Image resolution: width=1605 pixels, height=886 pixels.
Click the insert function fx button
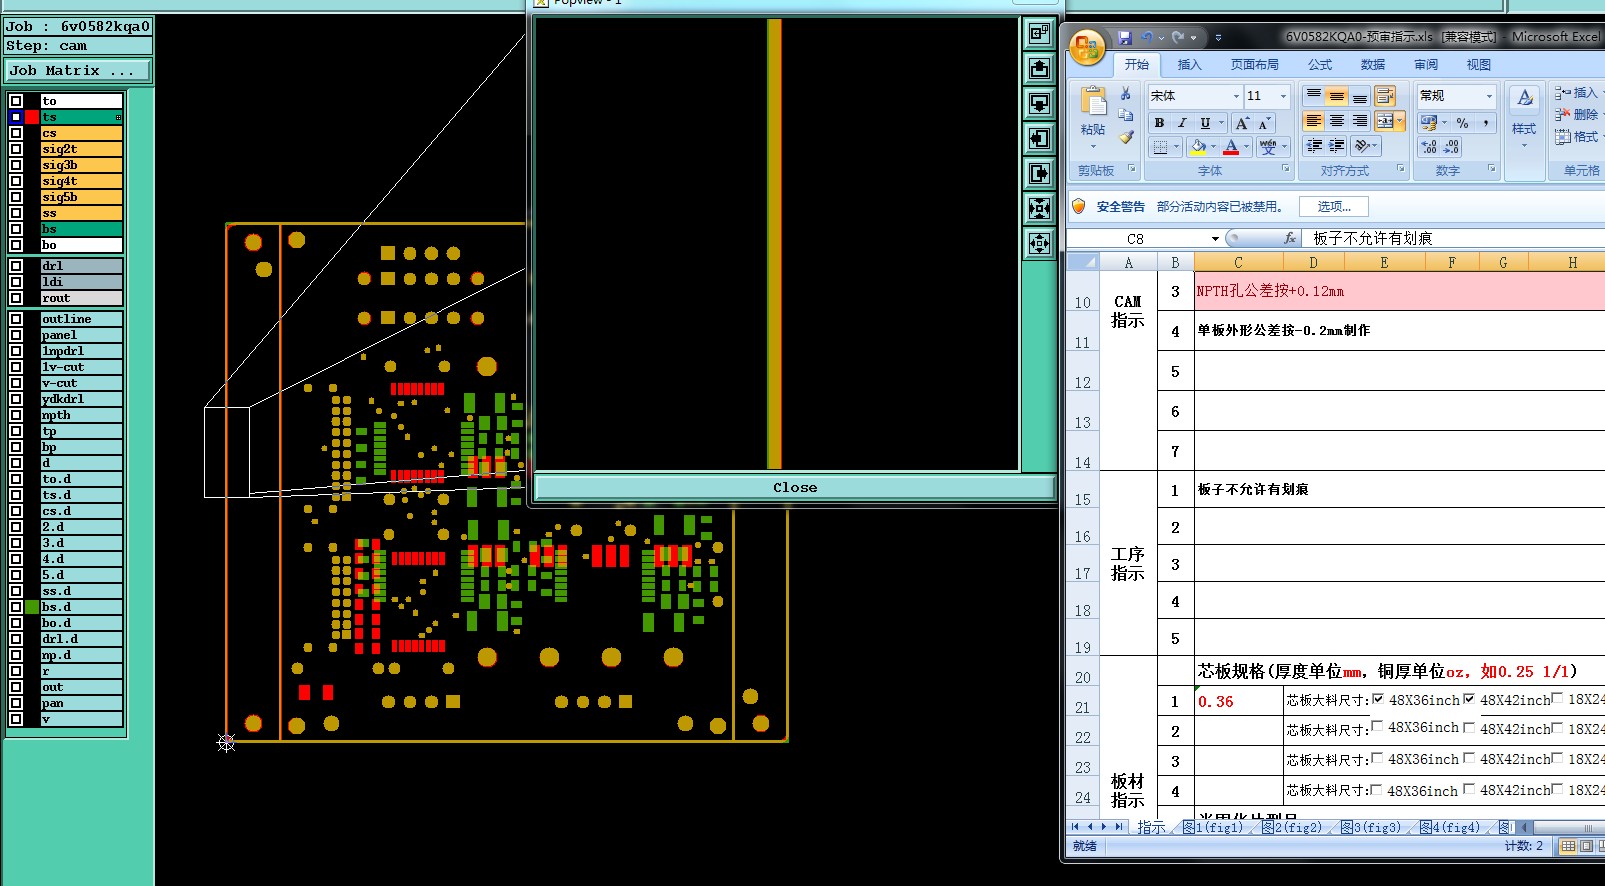[x=1290, y=238]
